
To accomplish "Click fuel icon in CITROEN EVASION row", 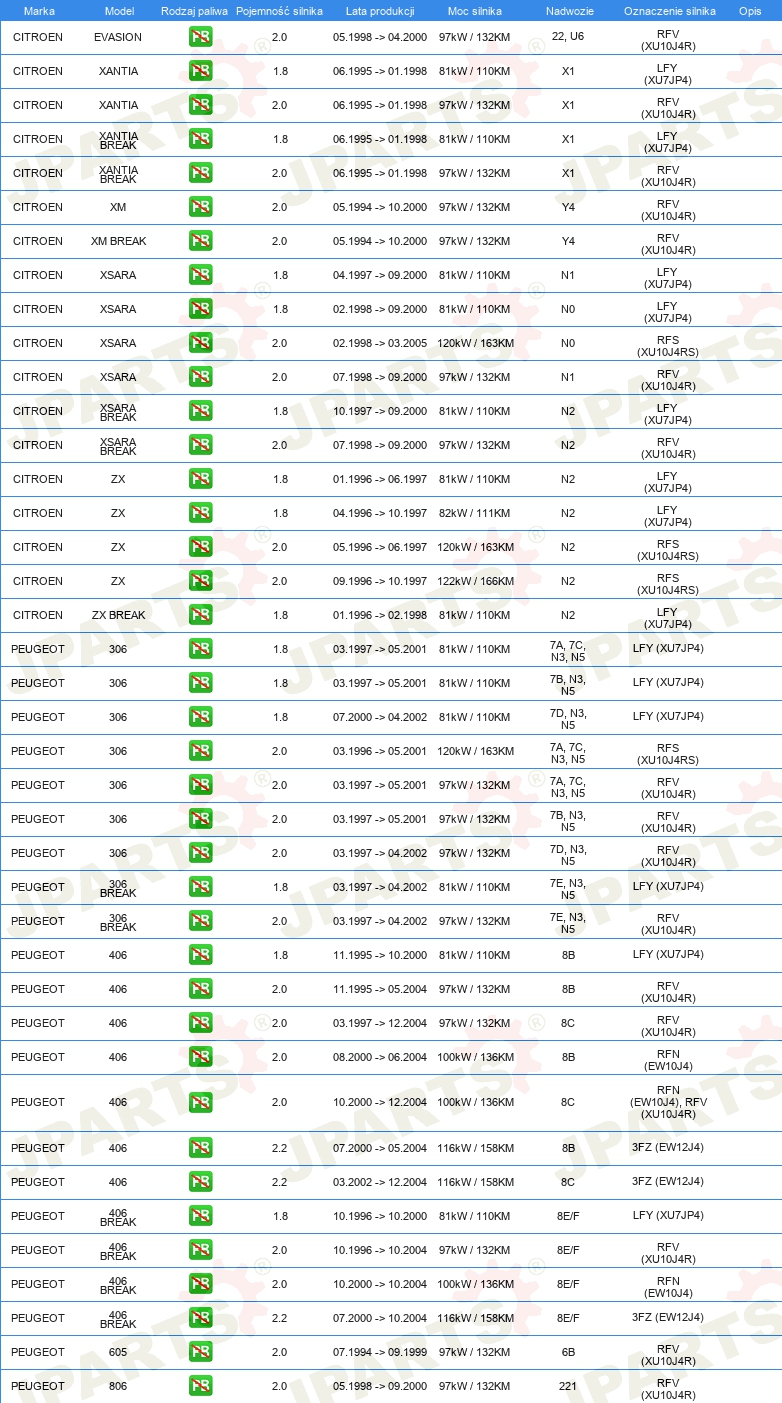I will click(x=201, y=37).
